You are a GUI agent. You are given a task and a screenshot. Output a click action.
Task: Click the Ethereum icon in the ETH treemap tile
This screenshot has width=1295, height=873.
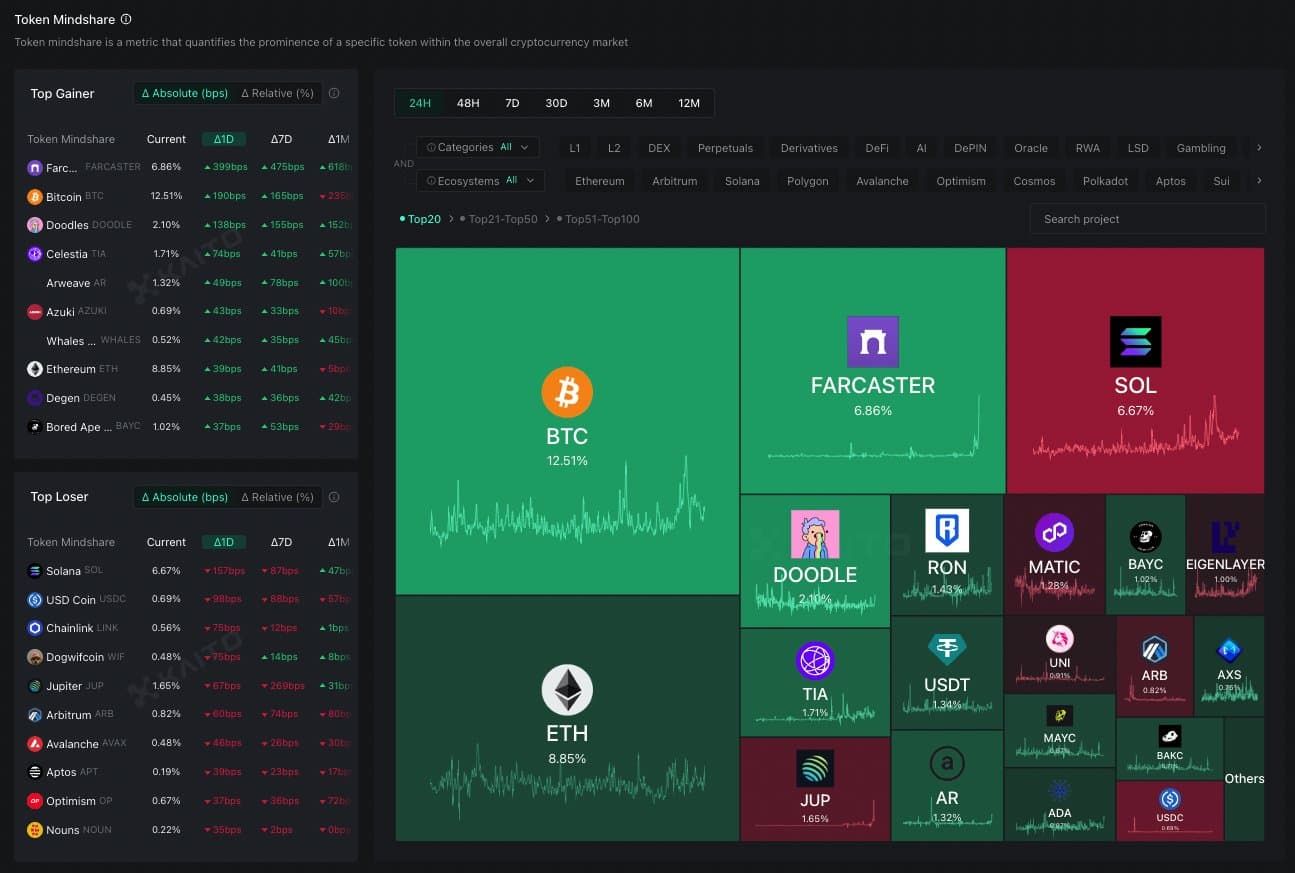[x=567, y=689]
